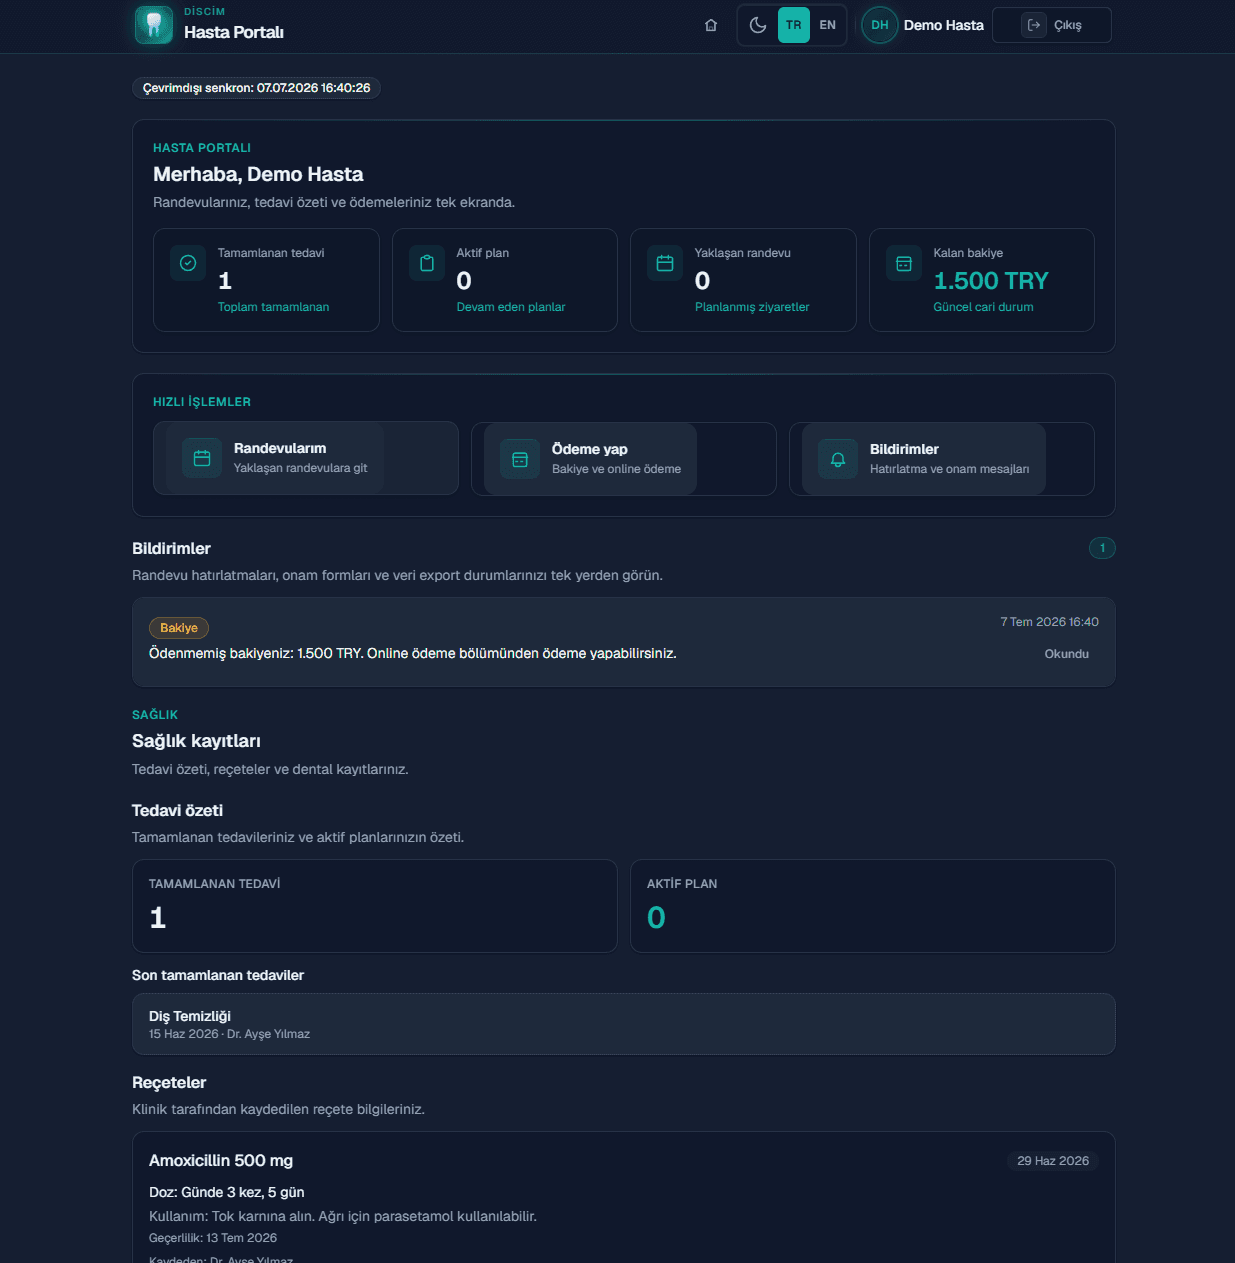Click the notification count badge 1
1235x1263 pixels.
pyautogui.click(x=1102, y=548)
